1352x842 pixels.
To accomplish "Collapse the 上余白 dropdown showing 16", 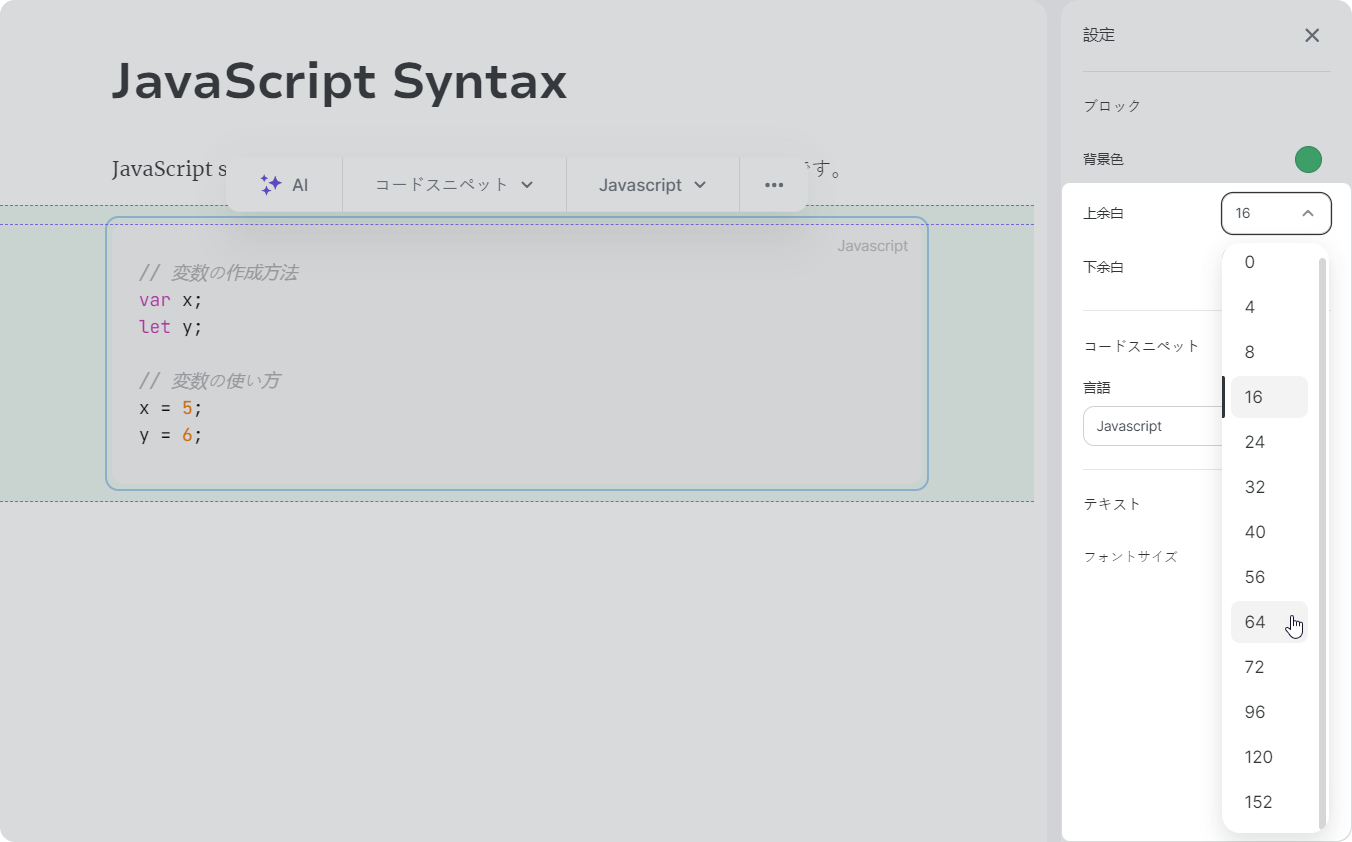I will coord(1276,213).
